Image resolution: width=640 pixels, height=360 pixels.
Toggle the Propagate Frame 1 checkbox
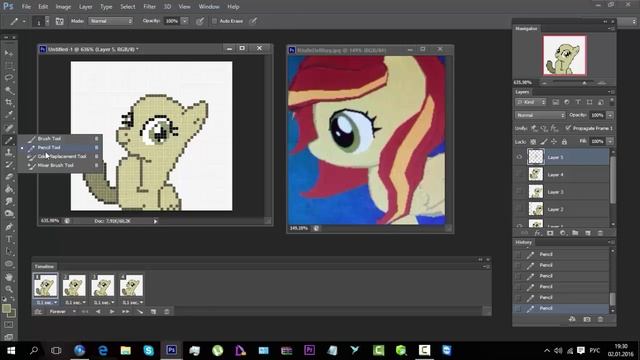[568, 128]
